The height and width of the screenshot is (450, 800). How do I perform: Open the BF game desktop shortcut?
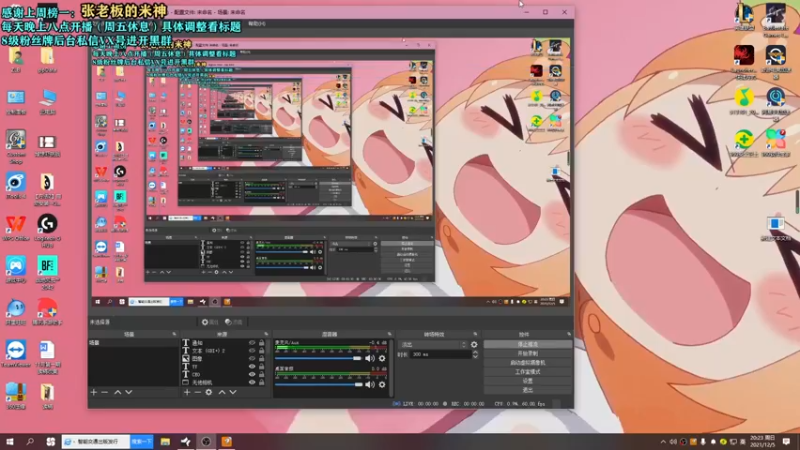pyautogui.click(x=47, y=272)
